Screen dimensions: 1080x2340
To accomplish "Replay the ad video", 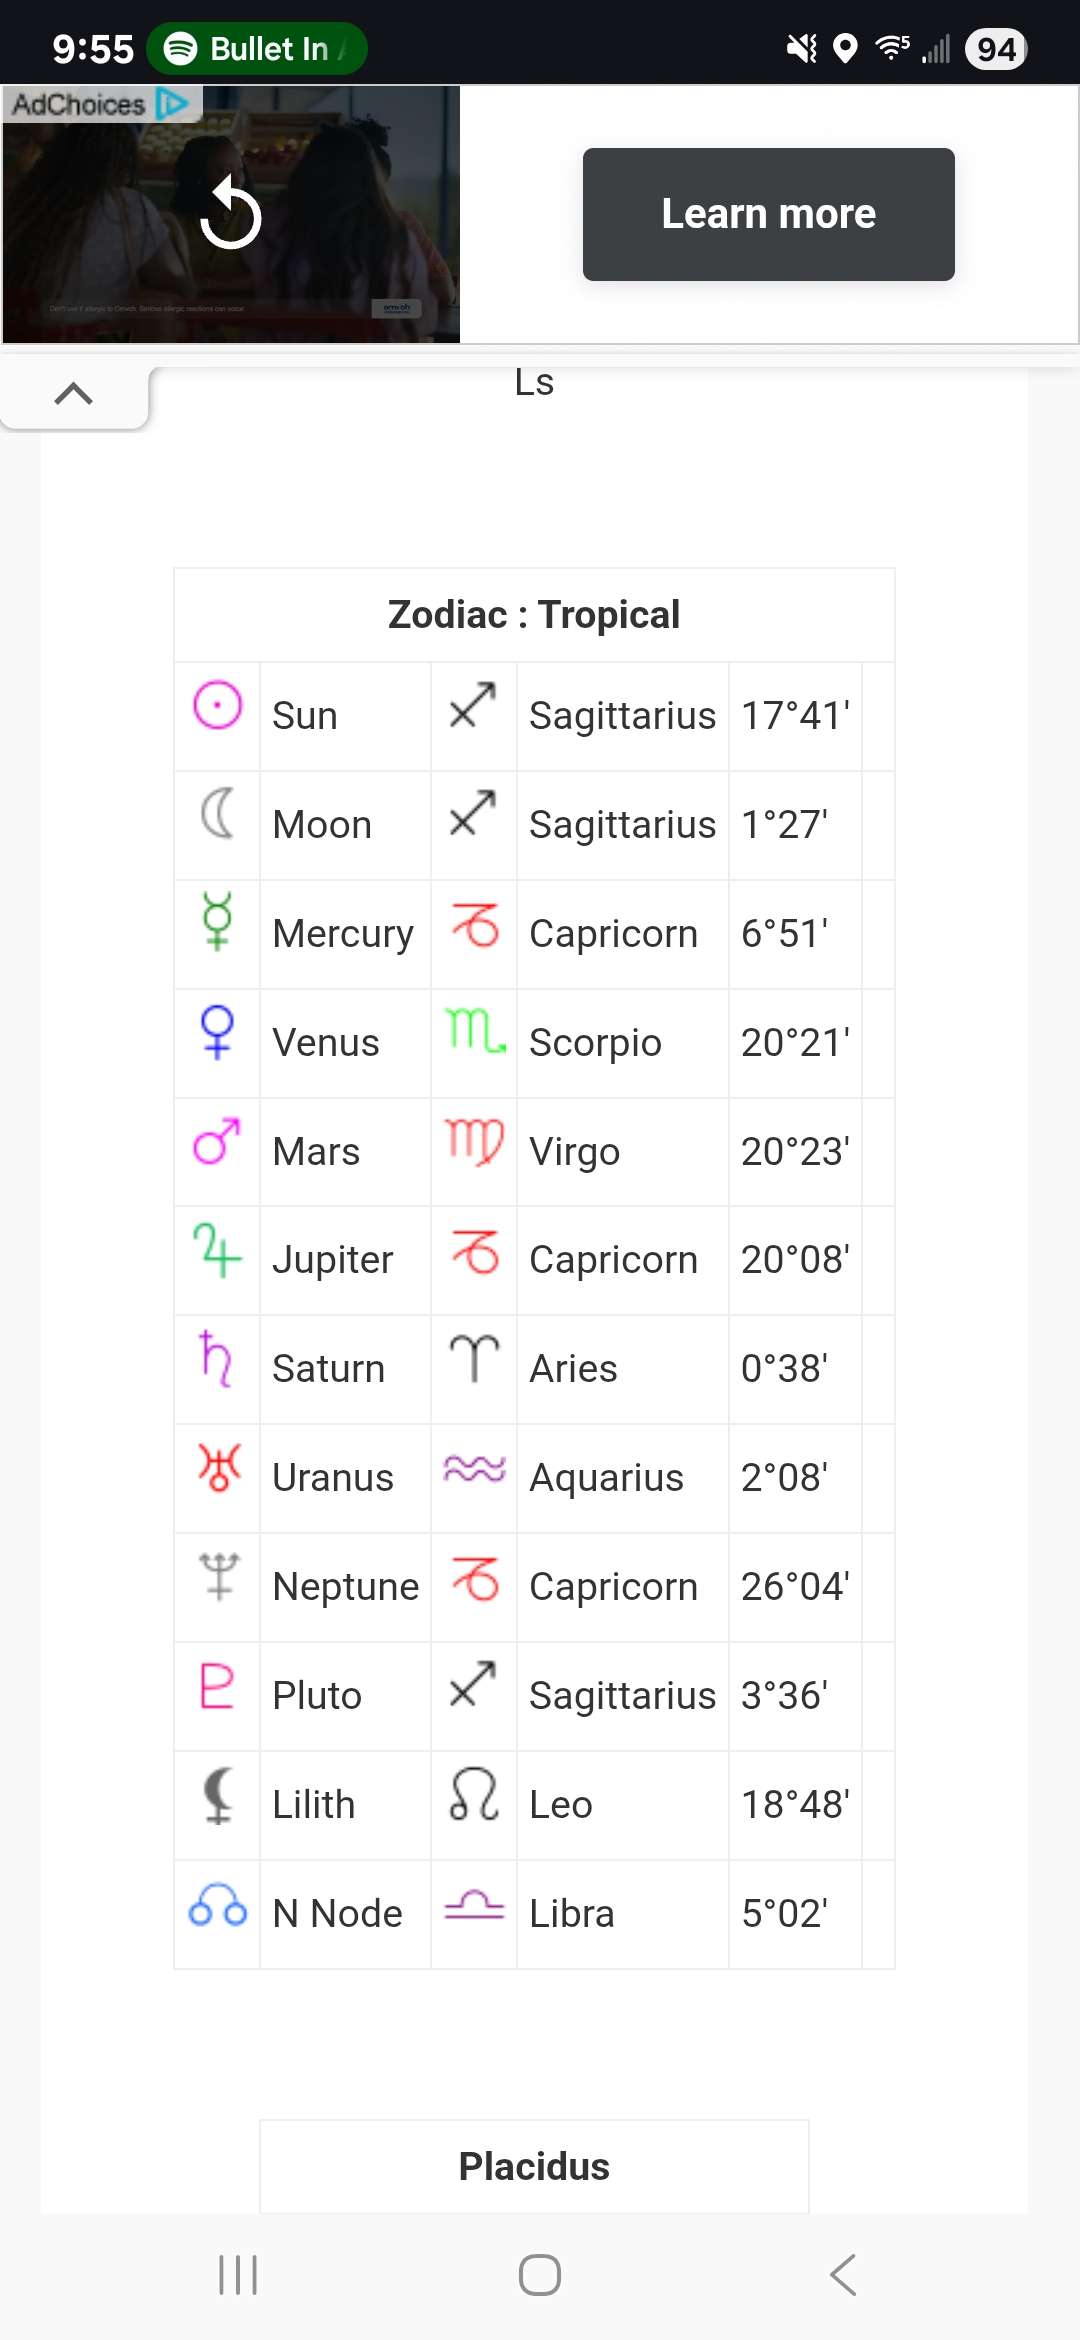I will pos(231,213).
